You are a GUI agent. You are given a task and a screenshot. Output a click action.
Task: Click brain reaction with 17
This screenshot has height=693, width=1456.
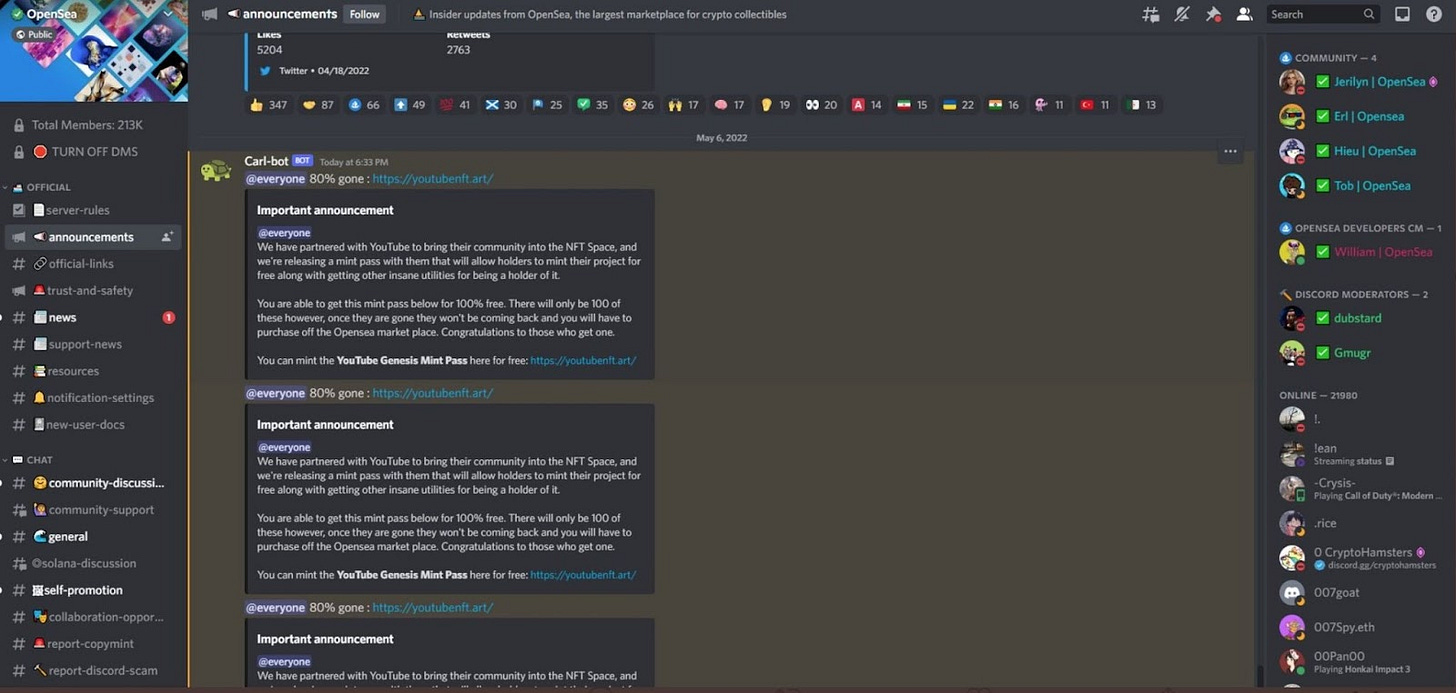[x=729, y=105]
